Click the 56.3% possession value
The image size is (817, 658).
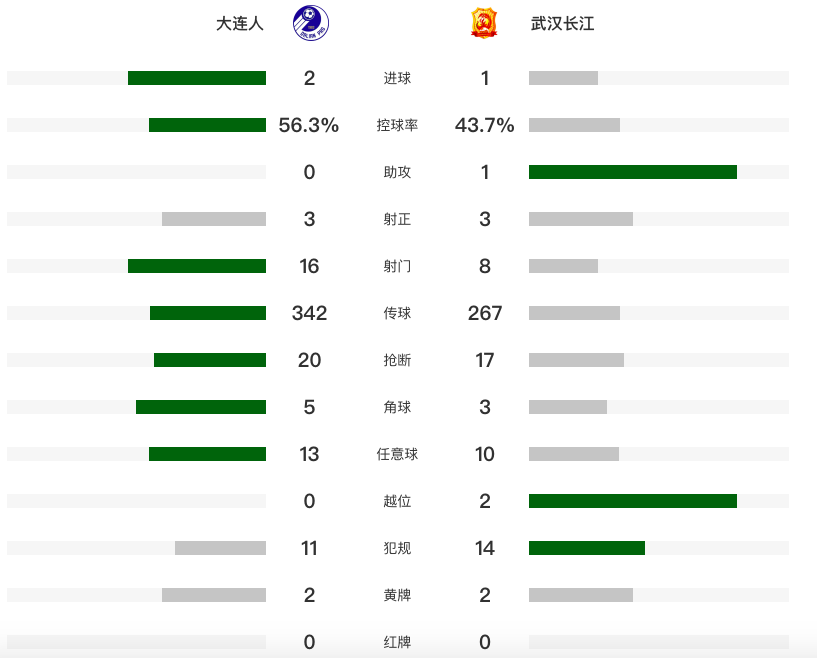click(x=309, y=125)
